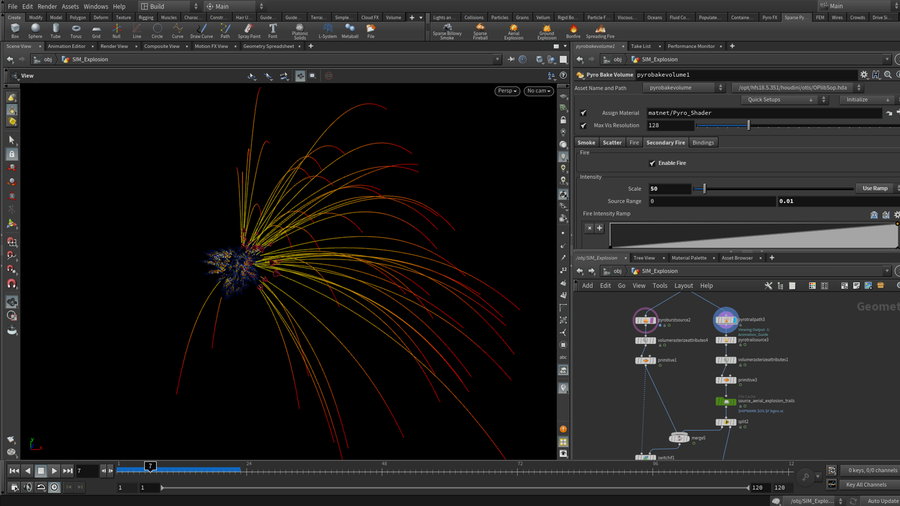The height and width of the screenshot is (506, 900).
Task: Click the Tube shelf tool
Action: click(x=56, y=30)
